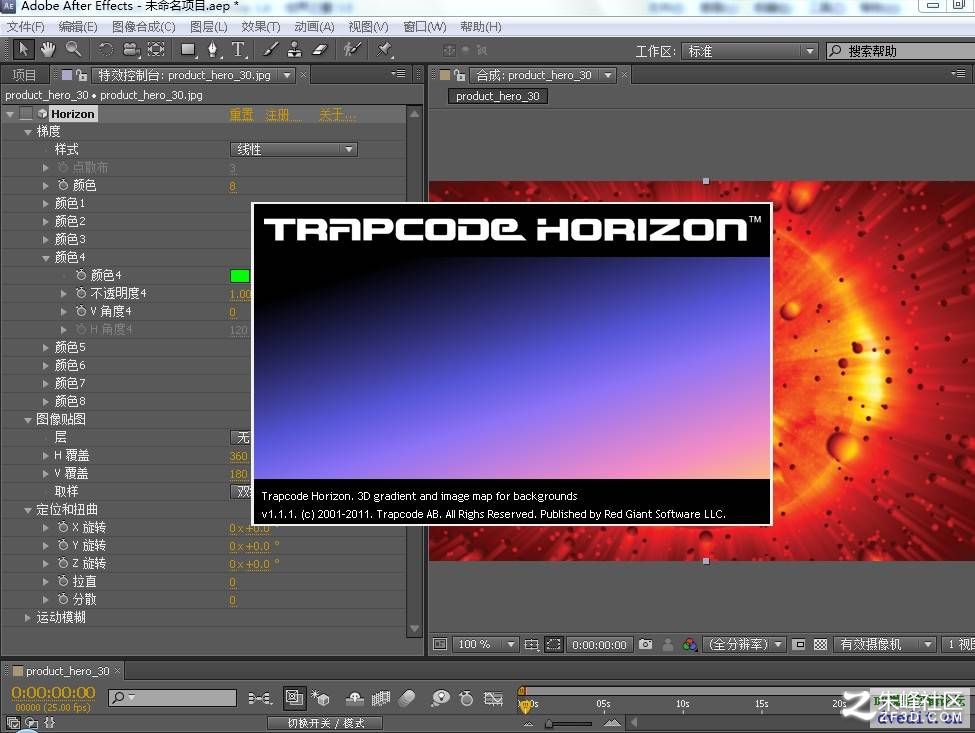Screen dimensions: 975x733
Task: Show channel and color management settings
Action: 690,644
